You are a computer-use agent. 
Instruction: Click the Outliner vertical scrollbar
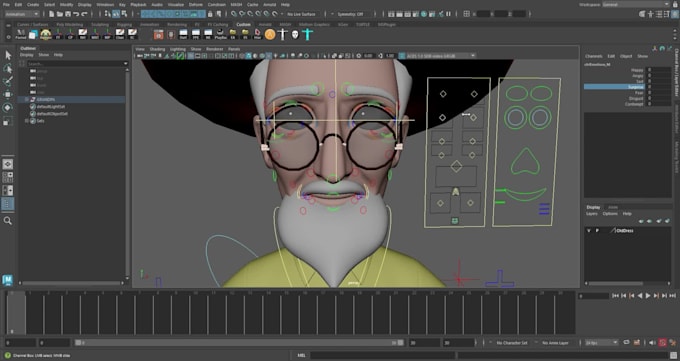127,174
